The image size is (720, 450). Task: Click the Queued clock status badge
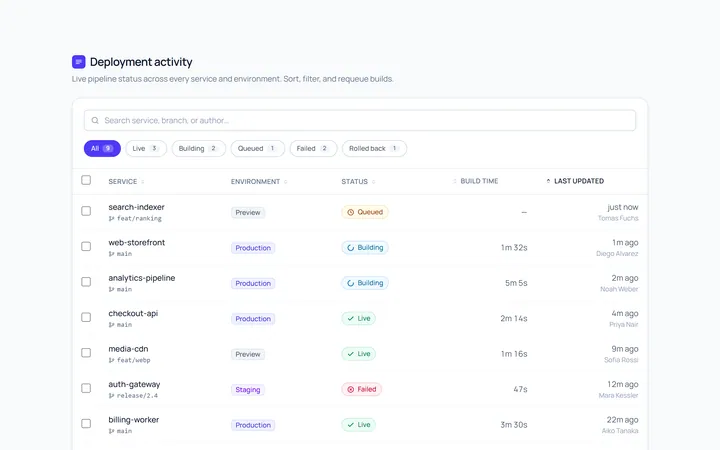click(x=365, y=212)
